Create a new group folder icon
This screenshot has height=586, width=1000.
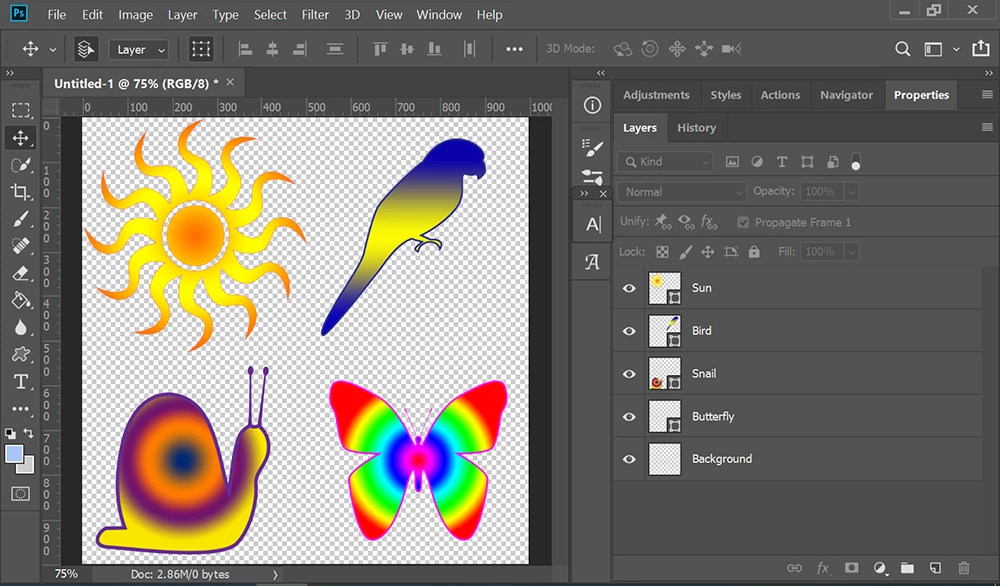(907, 568)
